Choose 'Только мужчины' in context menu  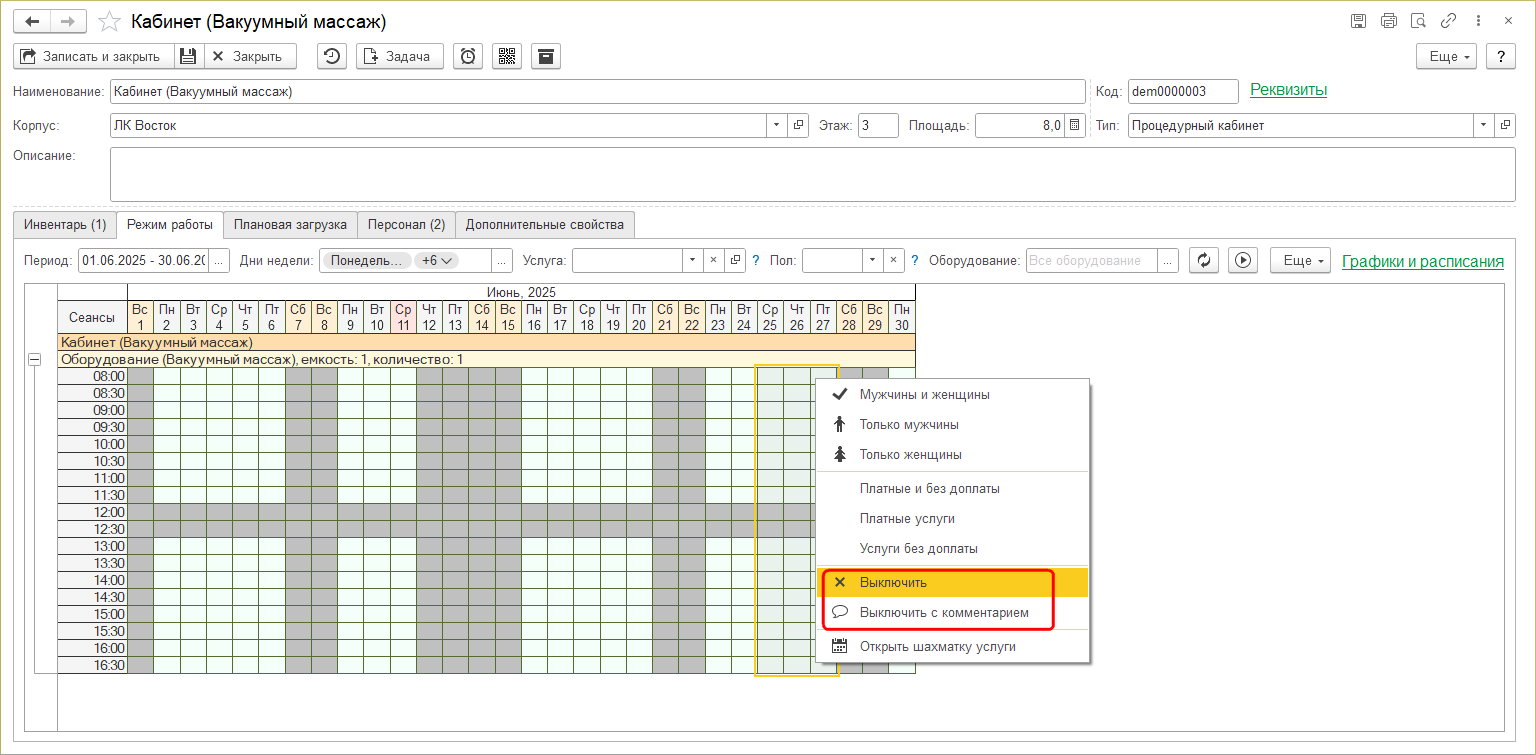(908, 424)
